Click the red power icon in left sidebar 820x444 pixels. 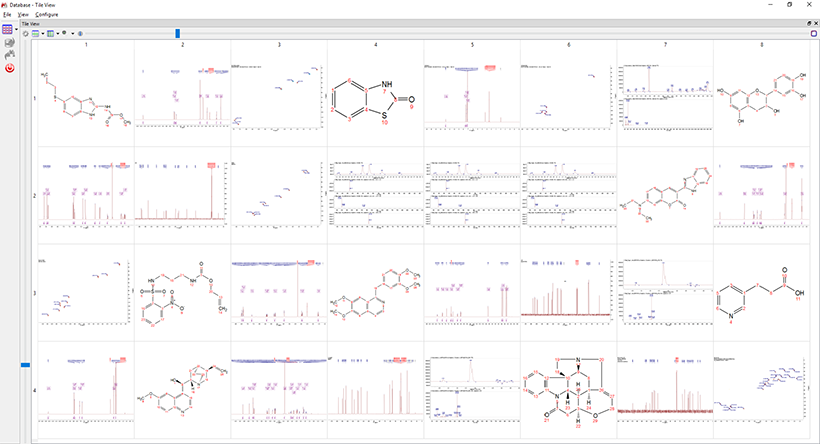[x=9, y=68]
